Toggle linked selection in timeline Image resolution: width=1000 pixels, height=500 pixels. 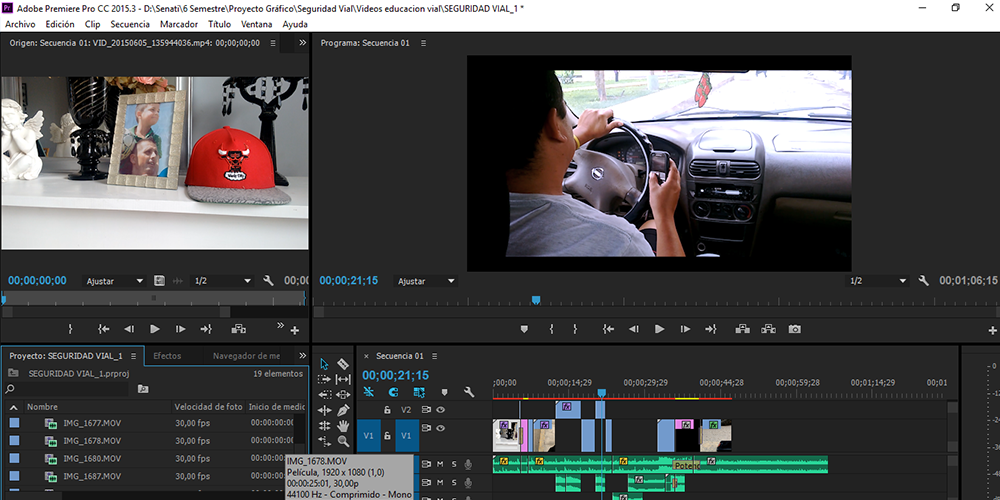click(419, 392)
